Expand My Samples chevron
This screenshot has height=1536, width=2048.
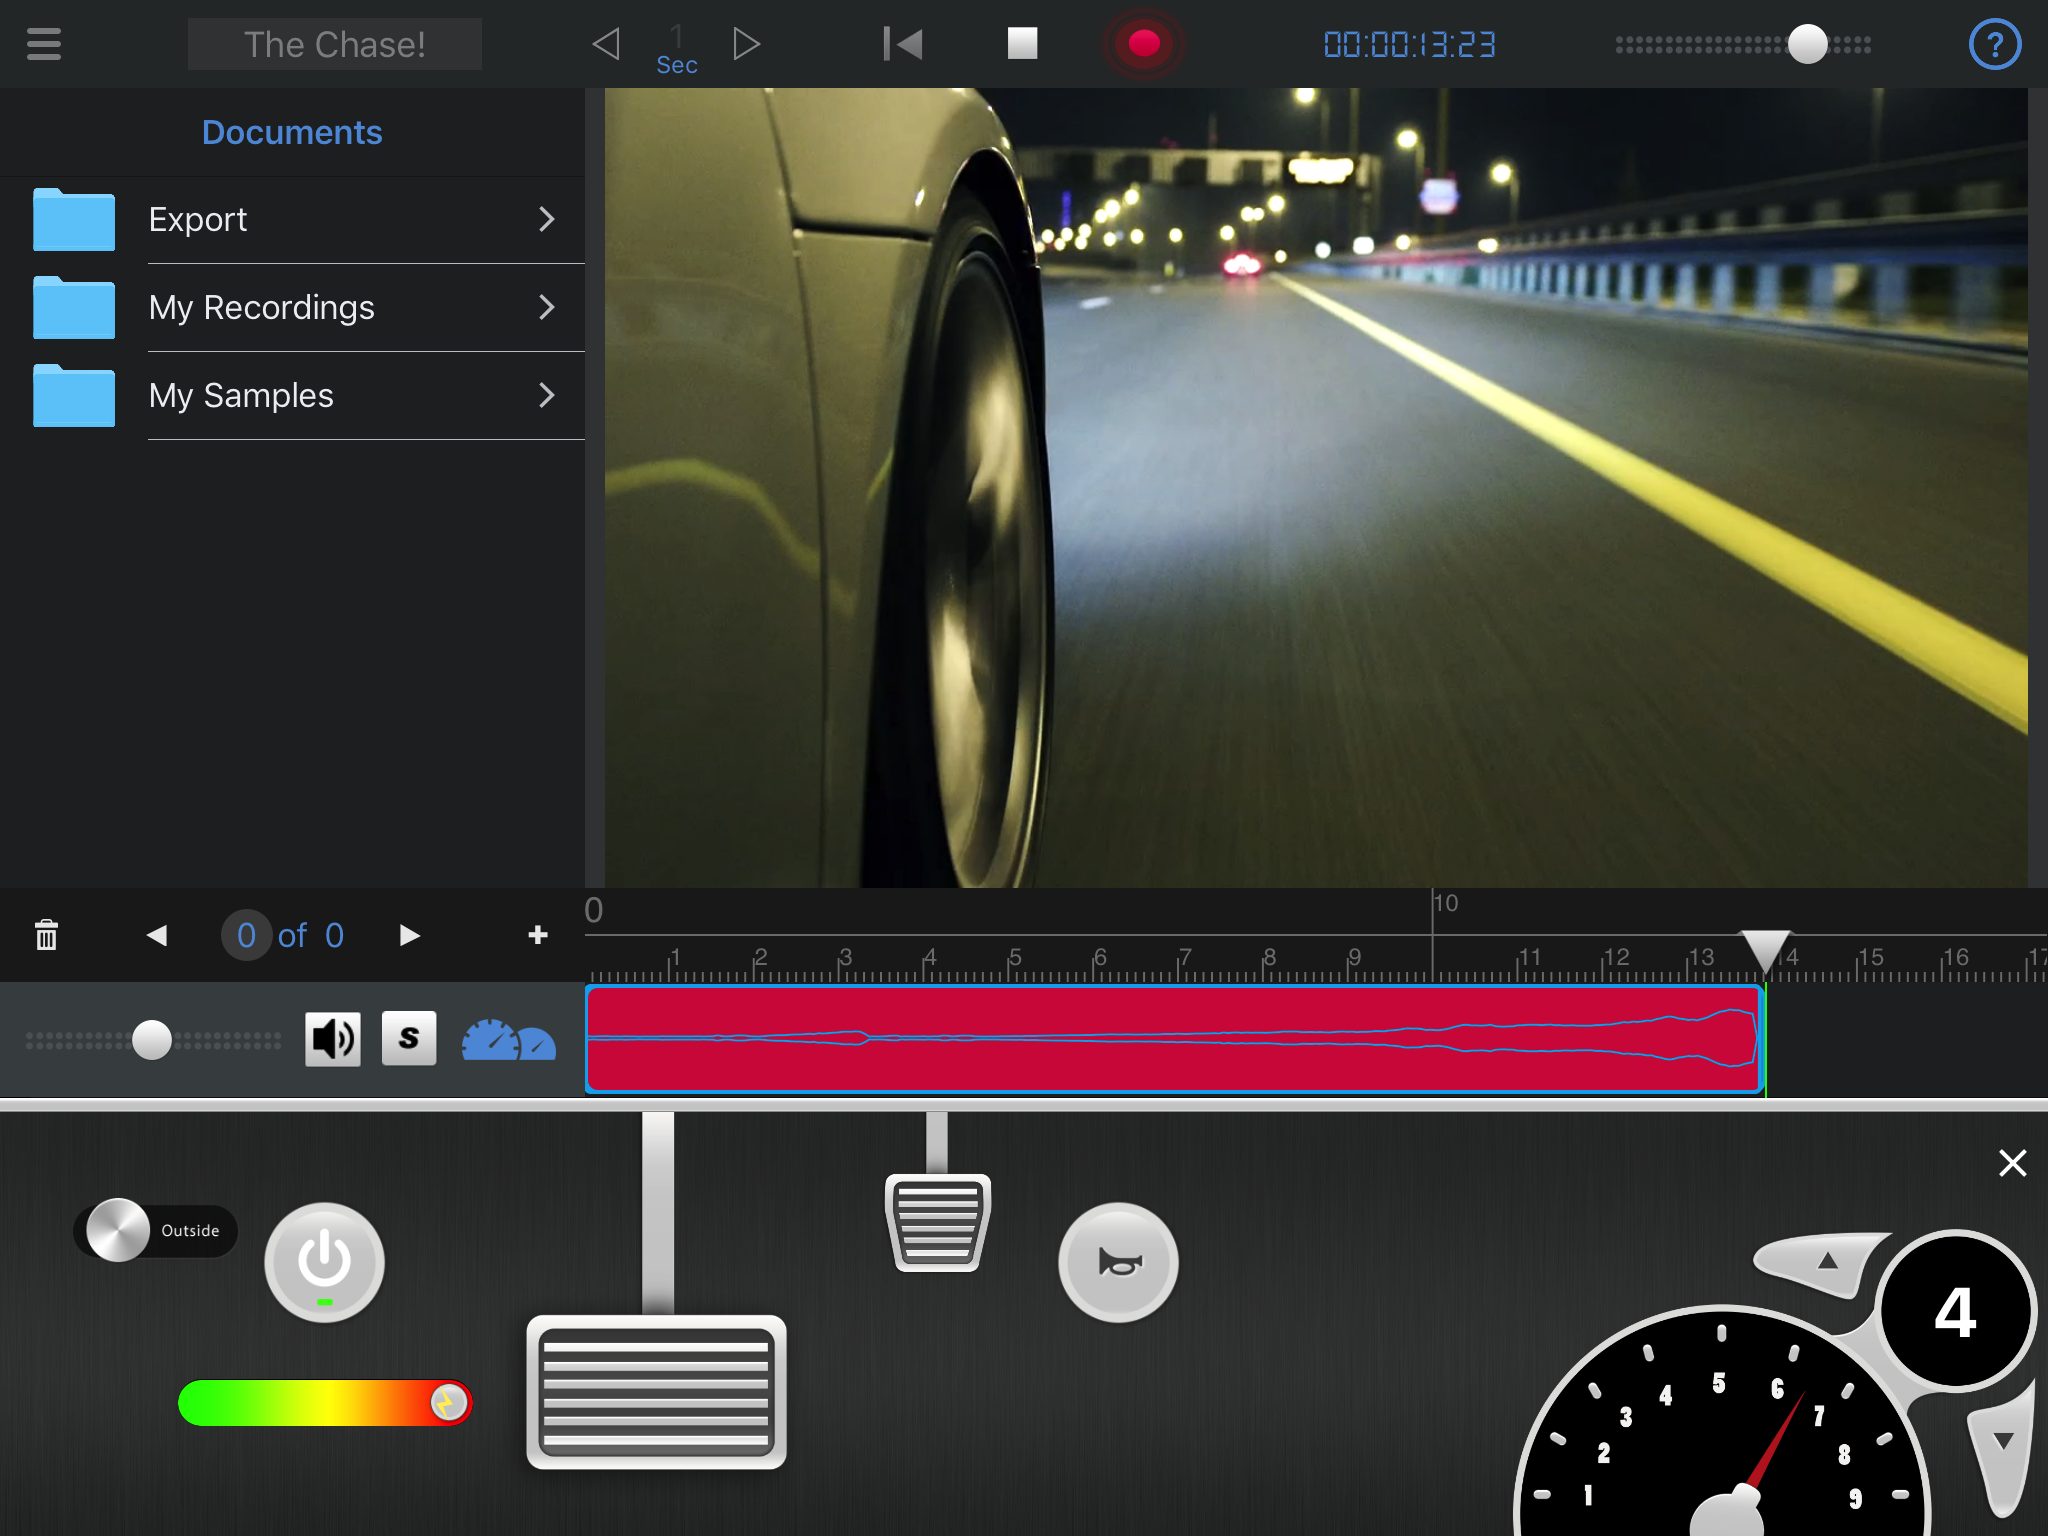[x=546, y=396]
